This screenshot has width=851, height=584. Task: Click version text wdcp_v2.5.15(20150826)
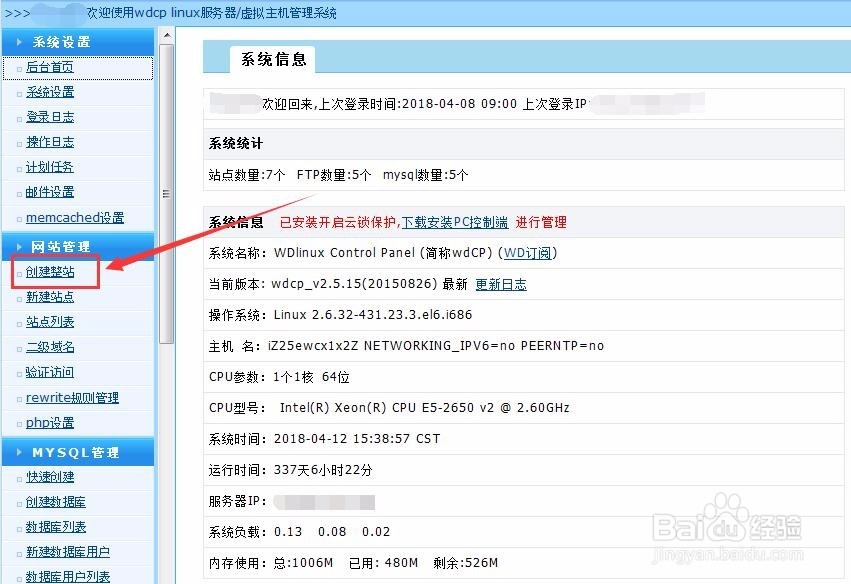point(354,284)
